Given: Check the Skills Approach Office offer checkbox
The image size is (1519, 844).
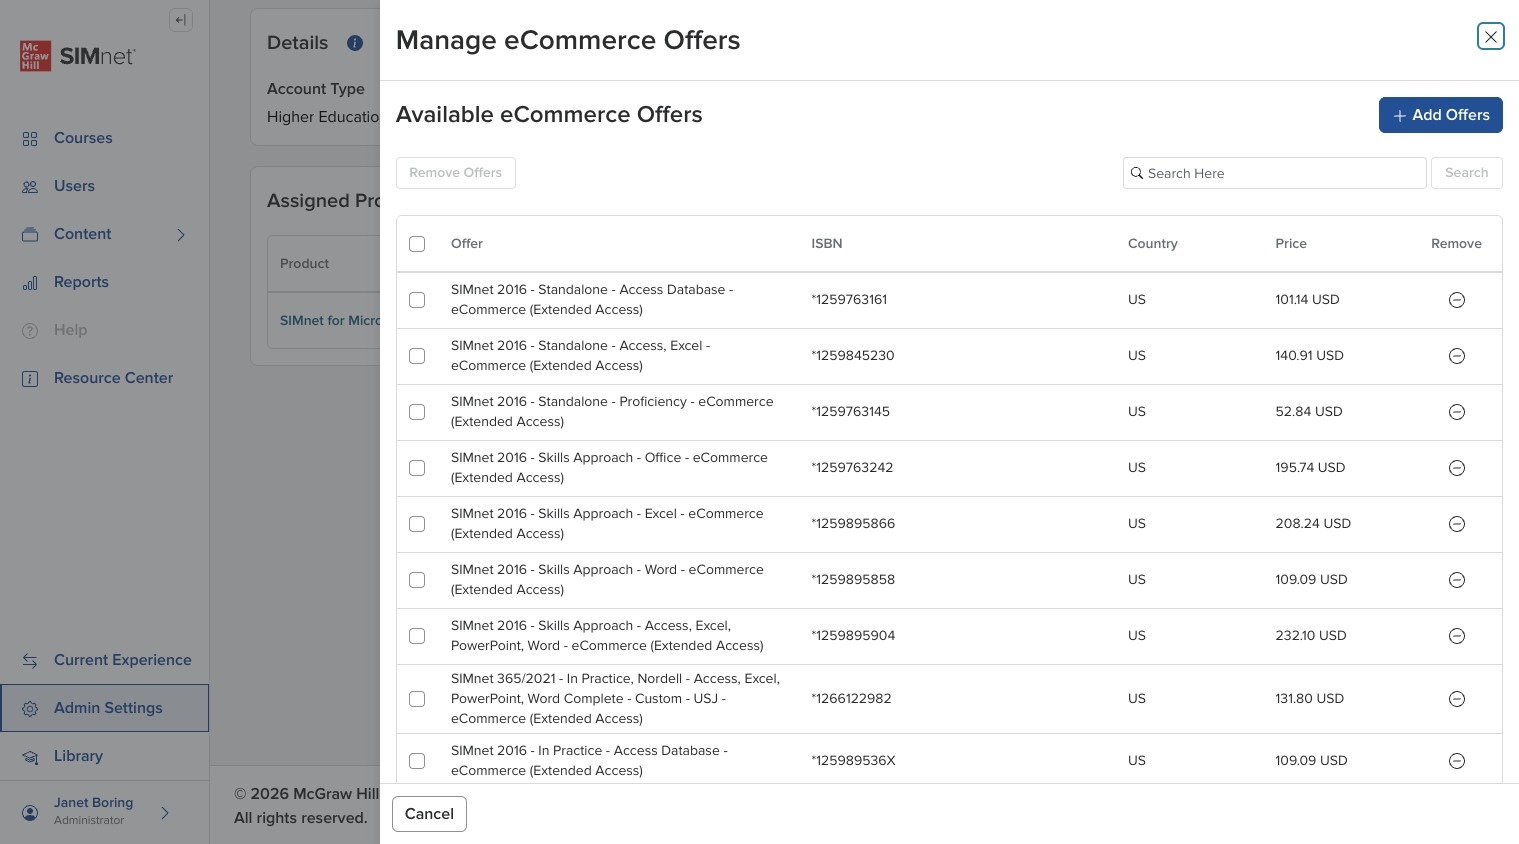Looking at the screenshot, I should pos(417,468).
